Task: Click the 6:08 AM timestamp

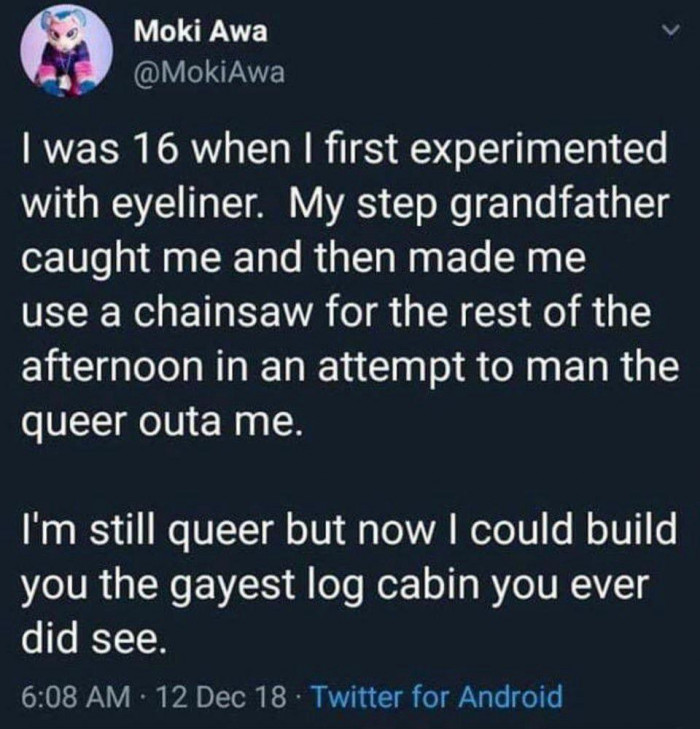Action: (66, 695)
